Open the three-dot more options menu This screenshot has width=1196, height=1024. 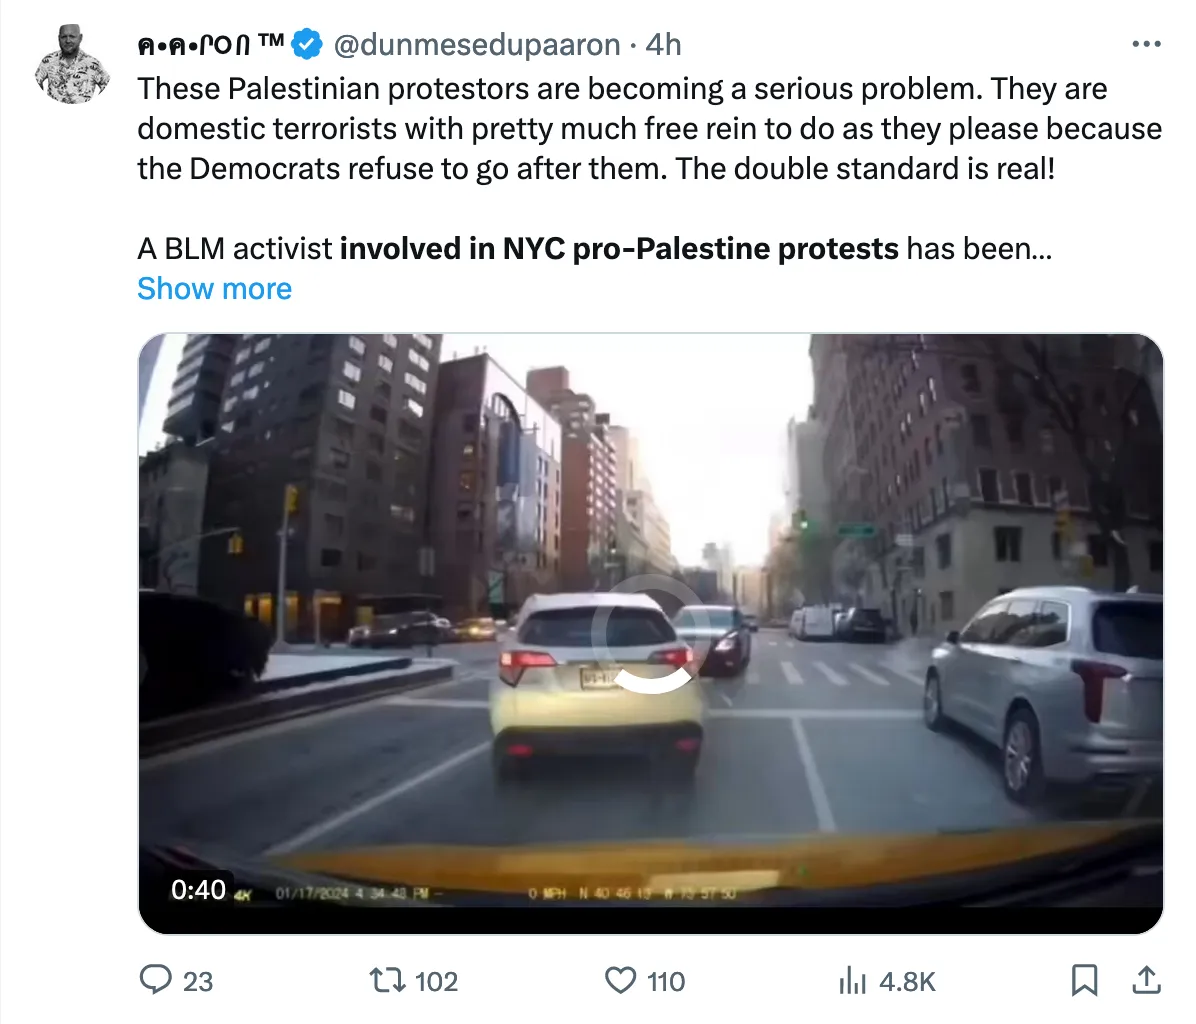point(1146,45)
